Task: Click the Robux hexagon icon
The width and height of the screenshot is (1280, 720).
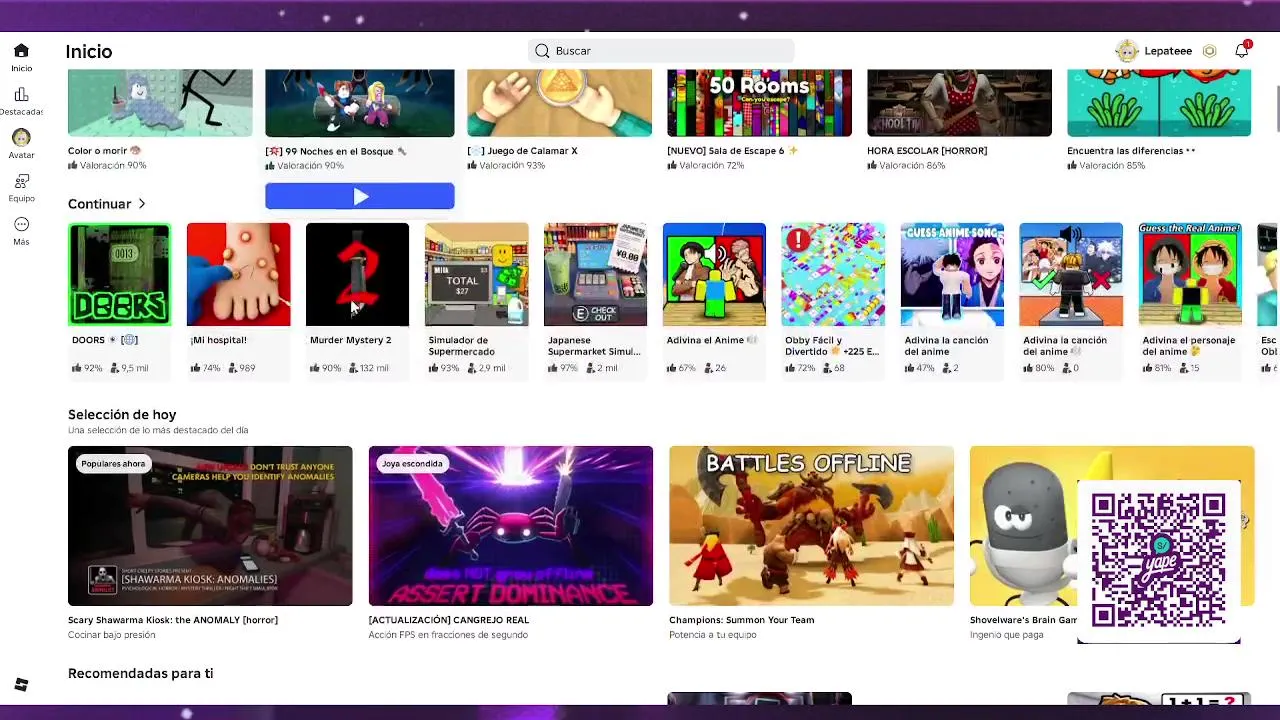Action: (x=1209, y=51)
